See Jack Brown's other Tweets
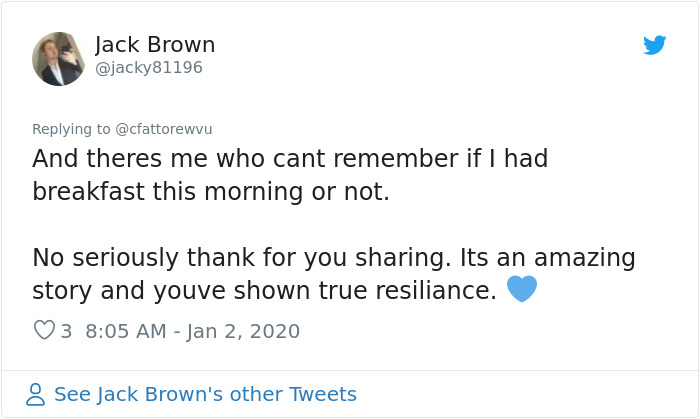 pos(205,395)
